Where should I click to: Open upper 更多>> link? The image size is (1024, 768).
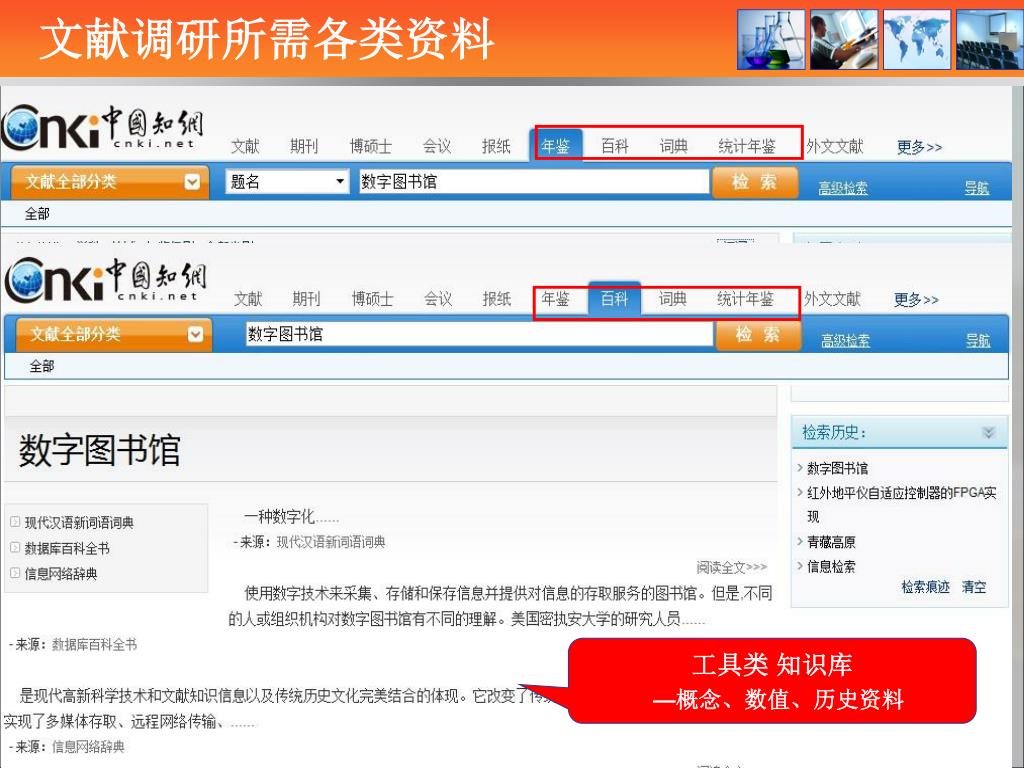click(x=920, y=147)
